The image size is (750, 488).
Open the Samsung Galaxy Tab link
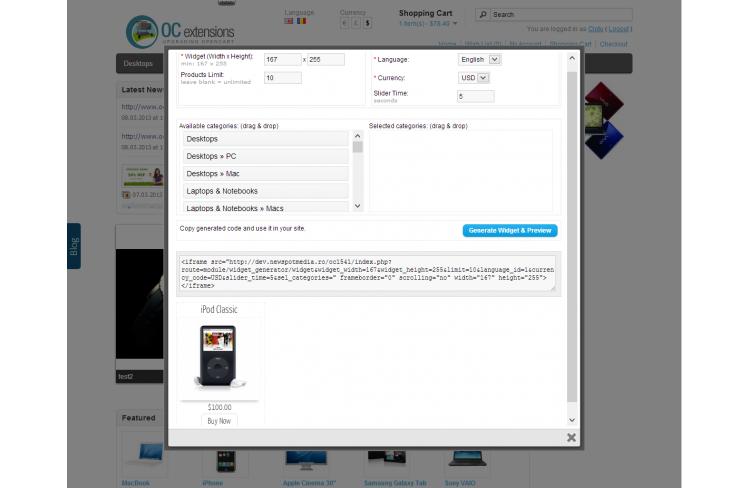tap(395, 483)
